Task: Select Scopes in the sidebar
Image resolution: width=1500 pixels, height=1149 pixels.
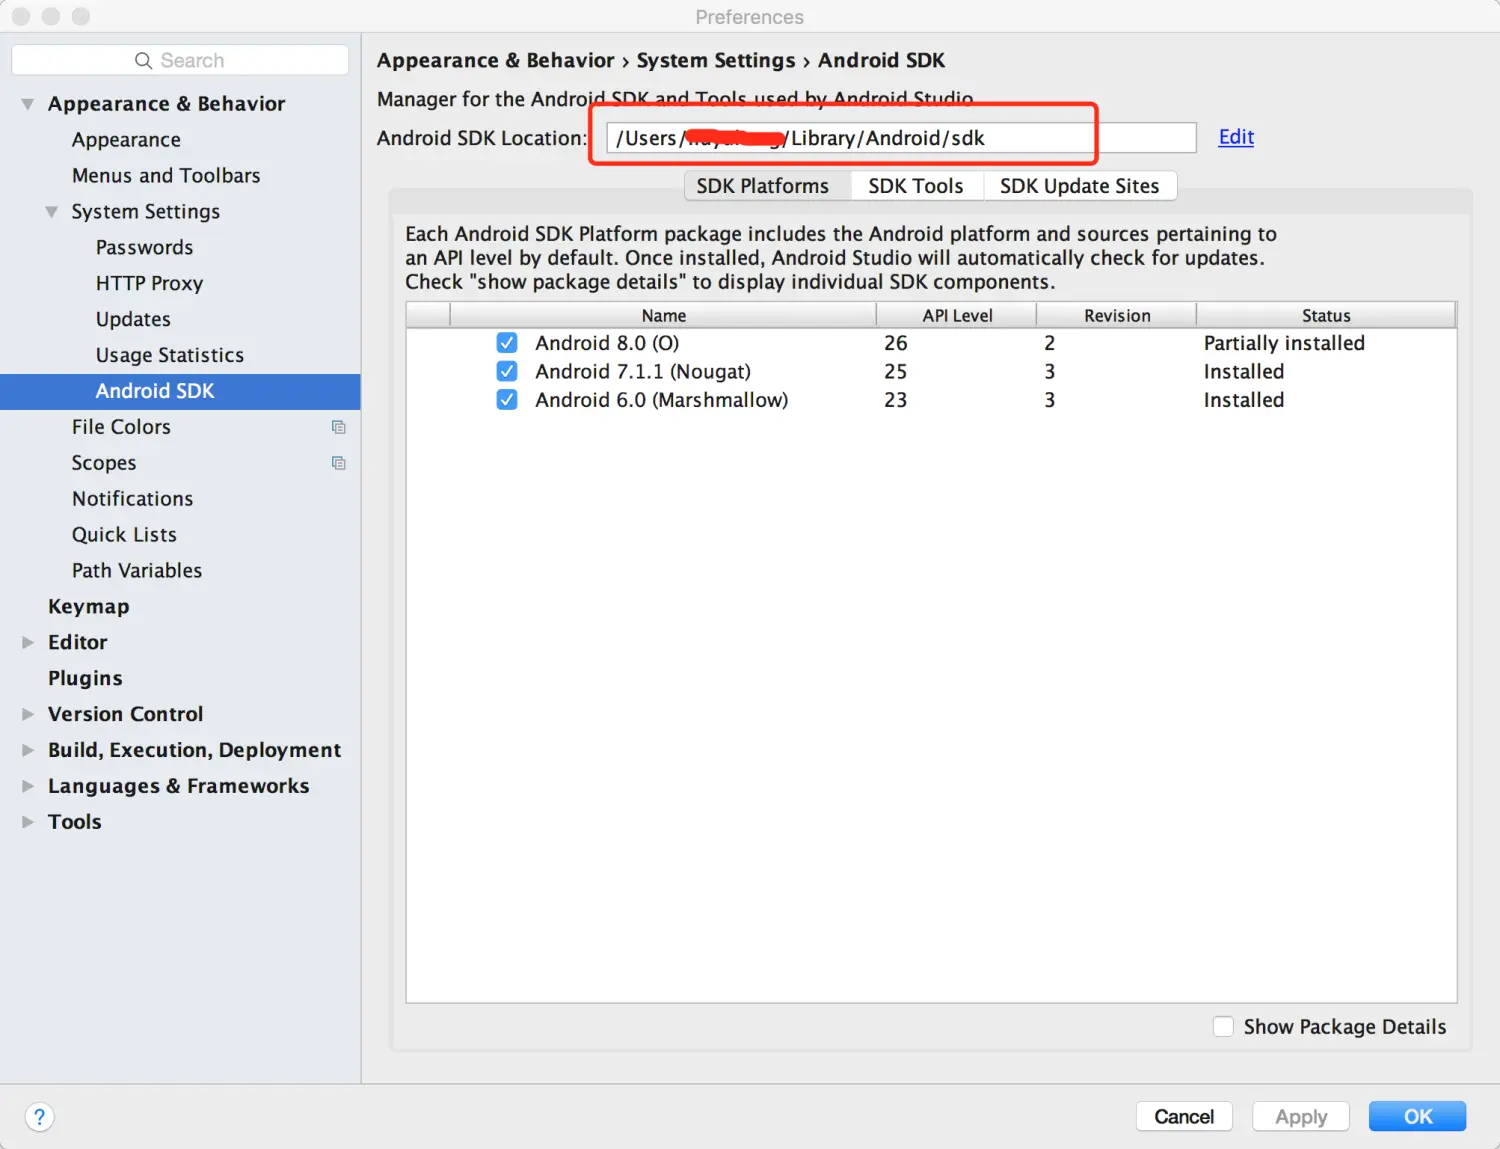Action: point(104,463)
